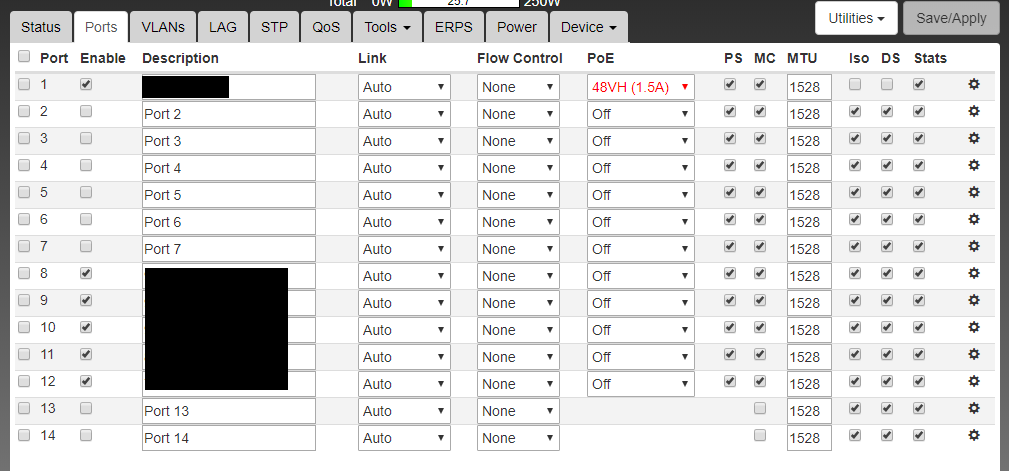
Task: Open gear settings for port 12
Action: point(974,382)
